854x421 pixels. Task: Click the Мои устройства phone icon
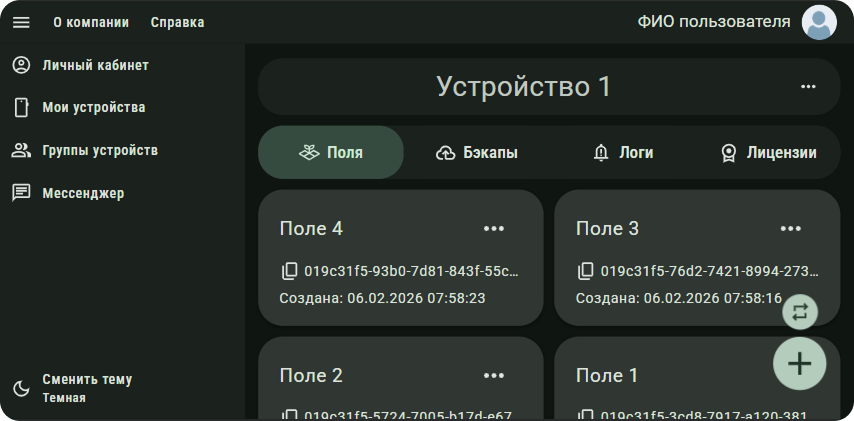click(x=21, y=108)
